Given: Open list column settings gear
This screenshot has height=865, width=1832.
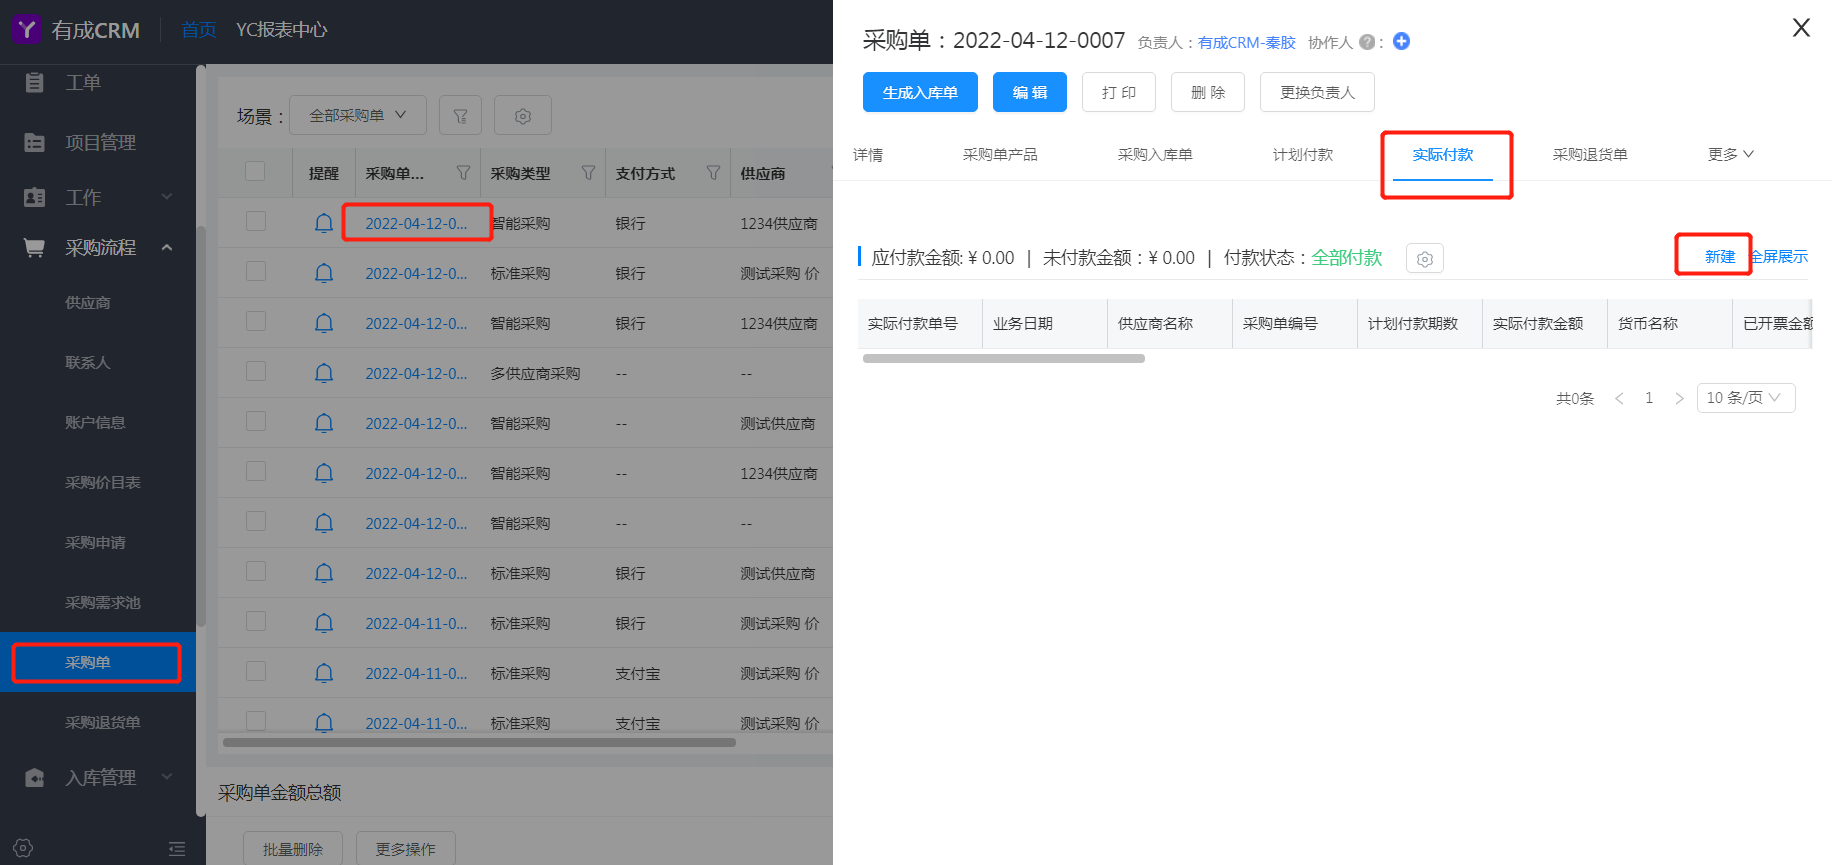Looking at the screenshot, I should 522,116.
